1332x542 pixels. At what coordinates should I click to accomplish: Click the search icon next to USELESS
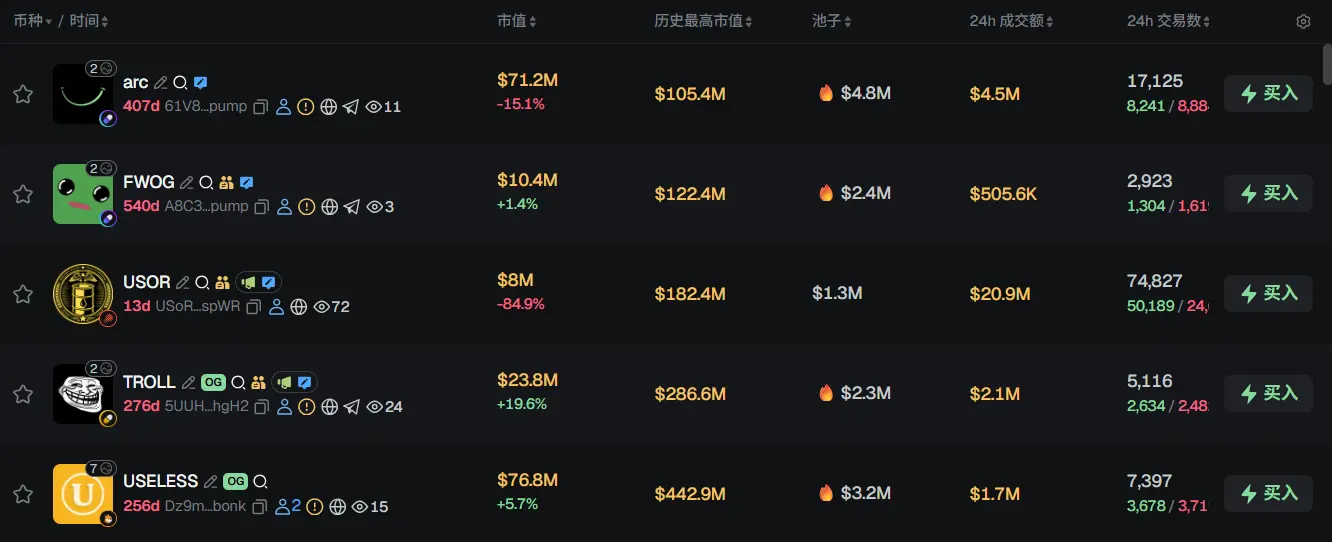click(260, 482)
